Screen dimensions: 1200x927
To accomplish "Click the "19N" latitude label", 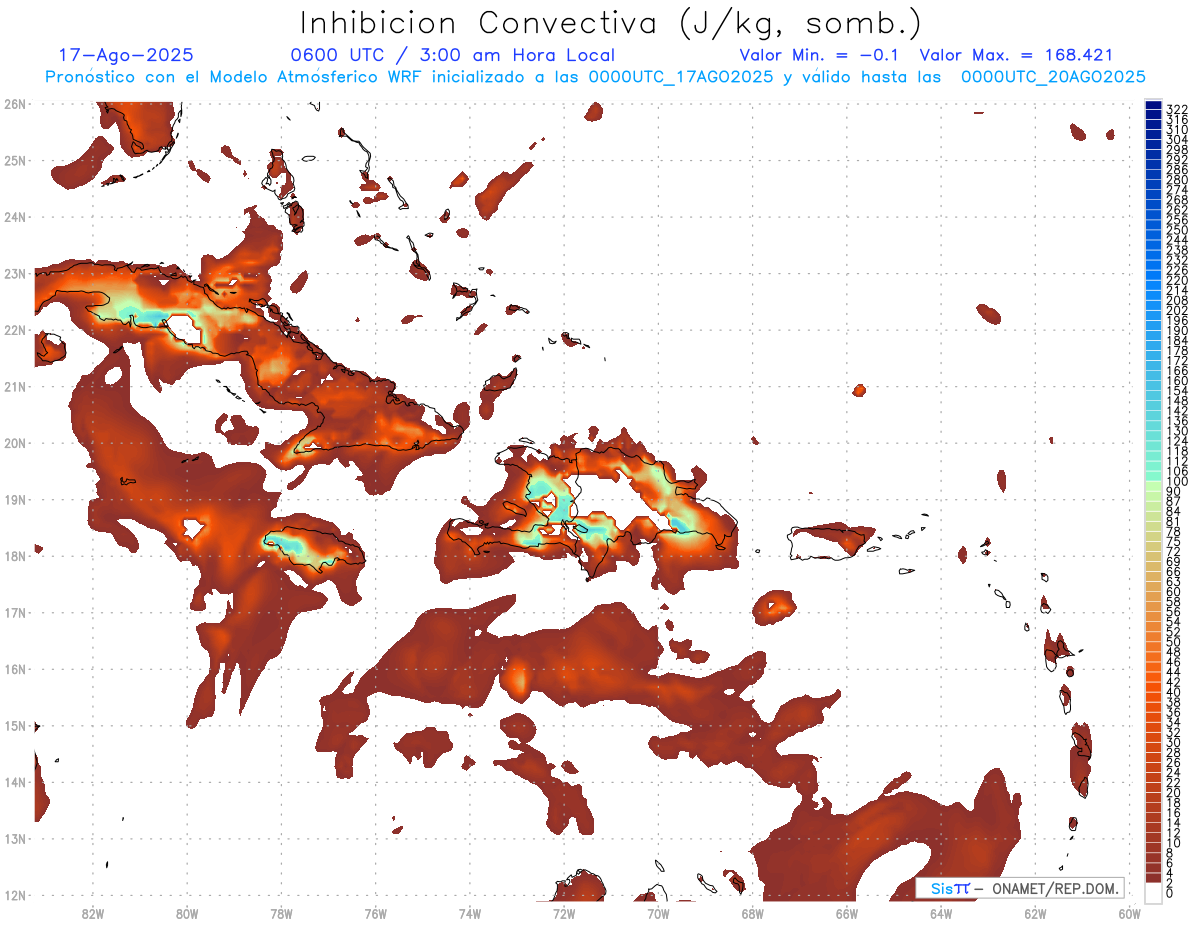I will click(x=15, y=499).
